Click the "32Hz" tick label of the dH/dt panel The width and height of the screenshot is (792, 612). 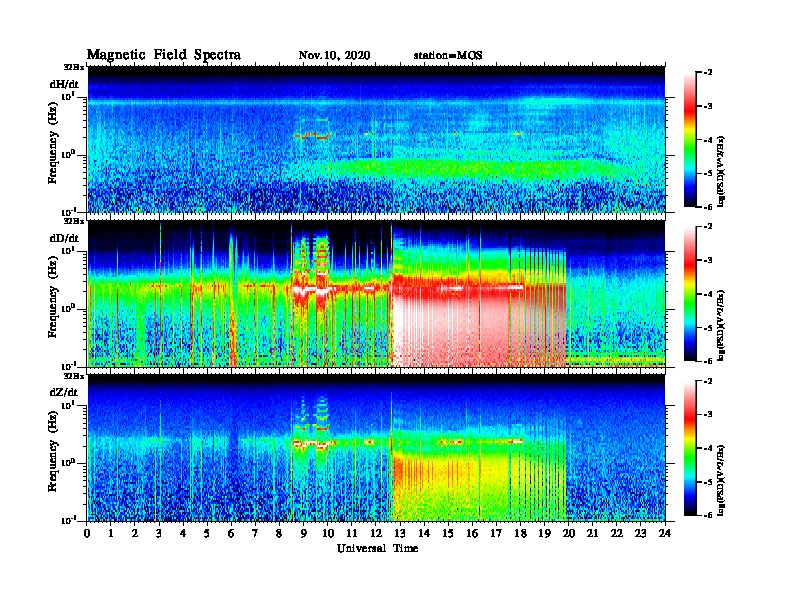click(74, 67)
